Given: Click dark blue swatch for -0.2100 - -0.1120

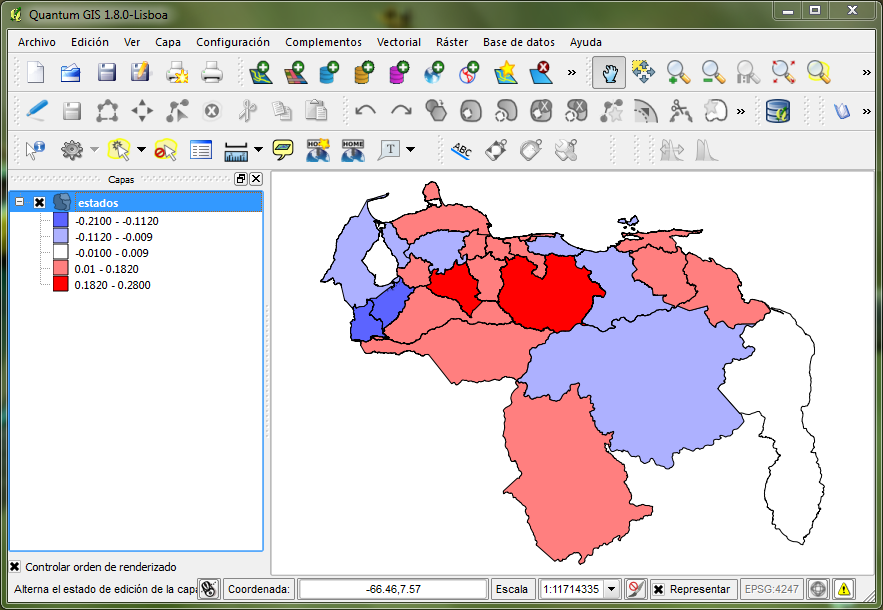Looking at the screenshot, I should click(61, 220).
